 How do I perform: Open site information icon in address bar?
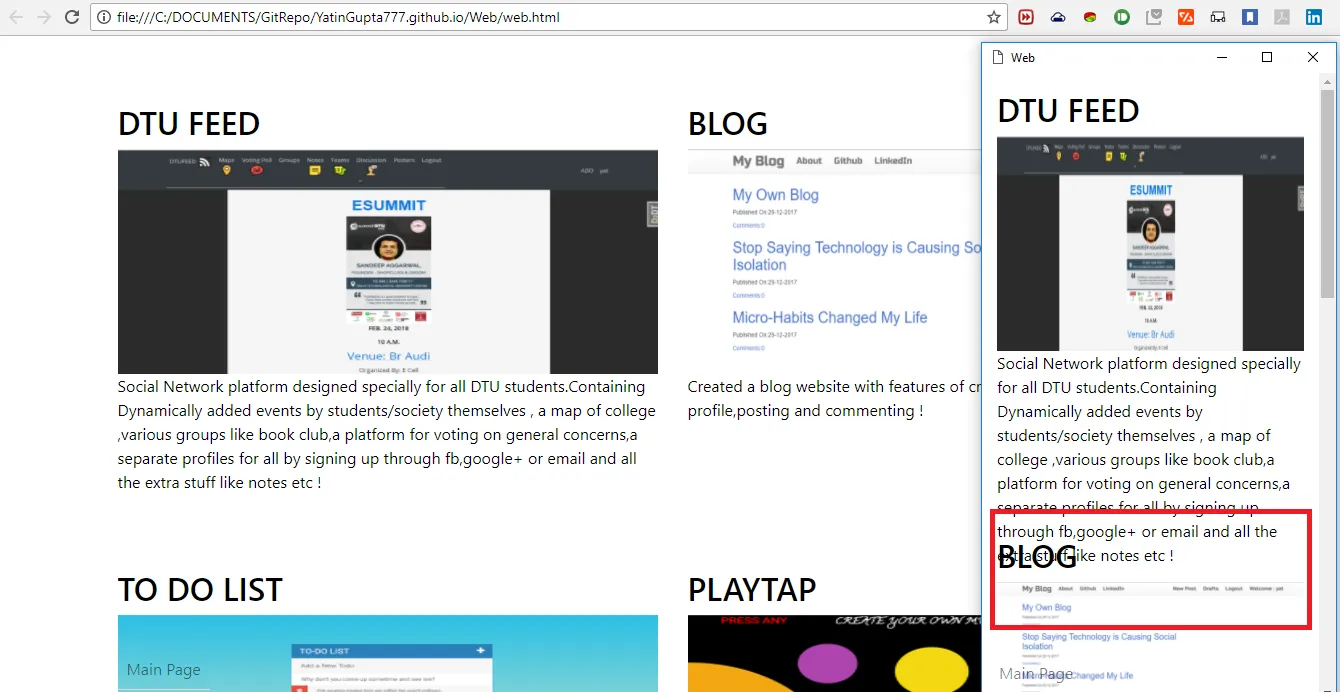pyautogui.click(x=104, y=17)
